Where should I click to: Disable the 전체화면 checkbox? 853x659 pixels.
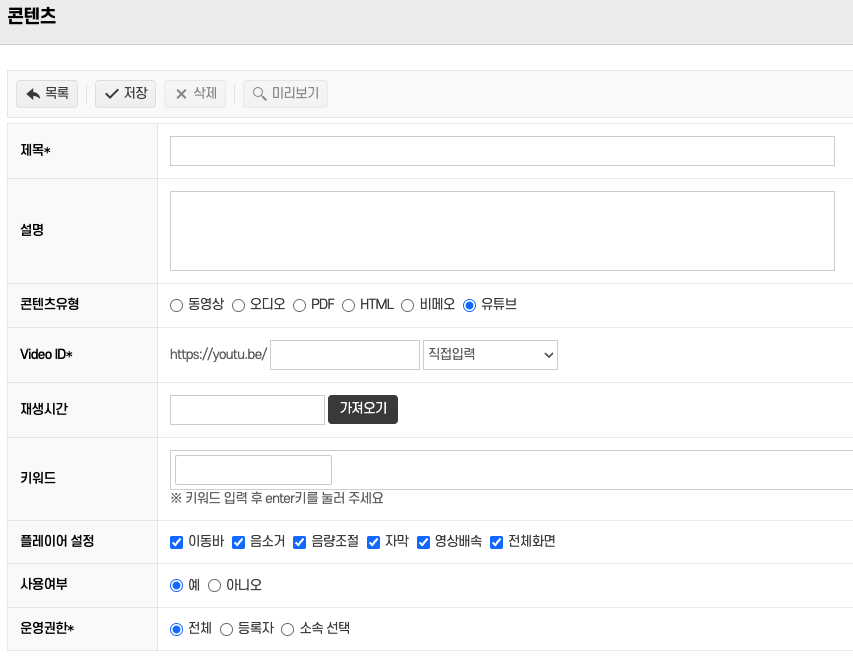tap(497, 542)
